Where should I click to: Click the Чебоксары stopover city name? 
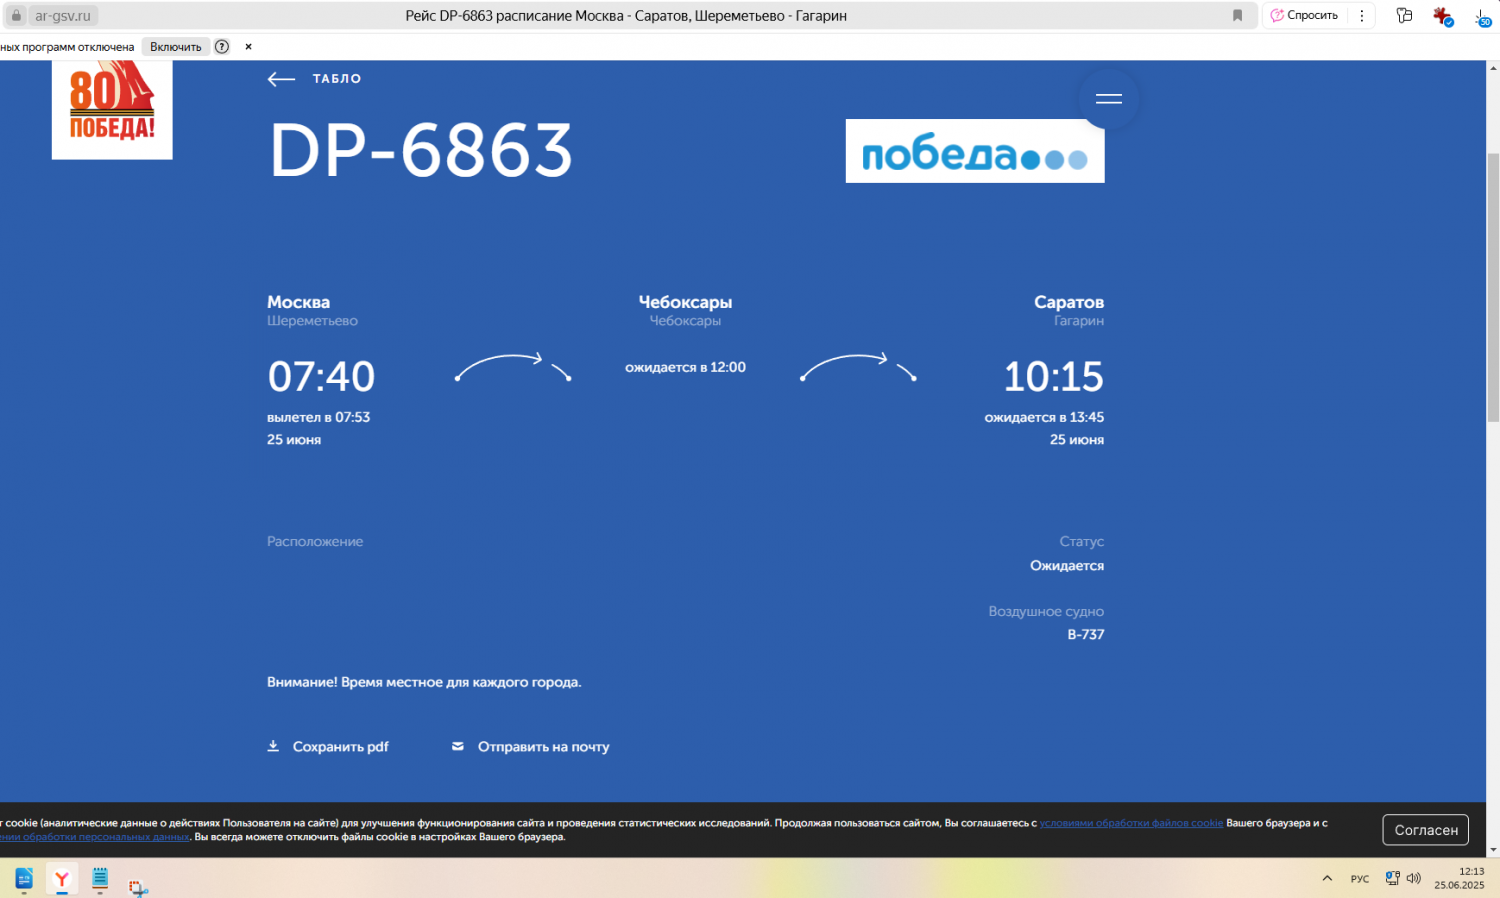[x=685, y=302]
